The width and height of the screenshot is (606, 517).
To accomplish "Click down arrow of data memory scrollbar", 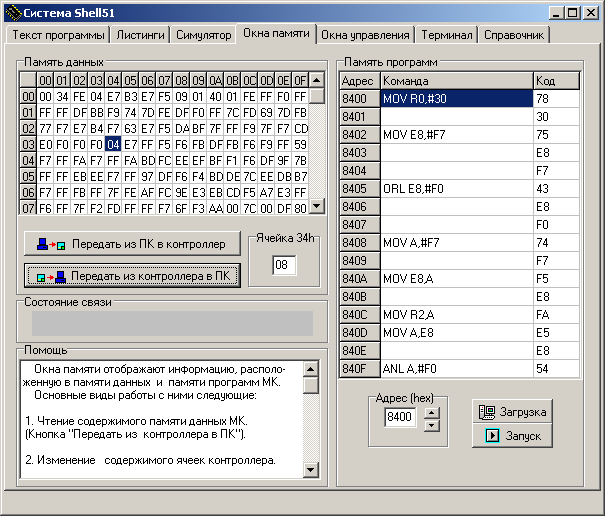I will [317, 206].
